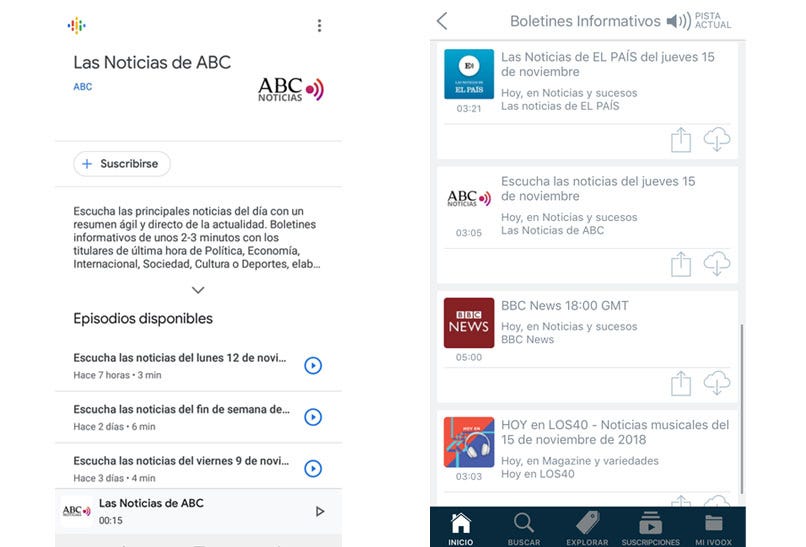Open 'HOY en LOS40 - Noticias musicales' title

pos(615,432)
